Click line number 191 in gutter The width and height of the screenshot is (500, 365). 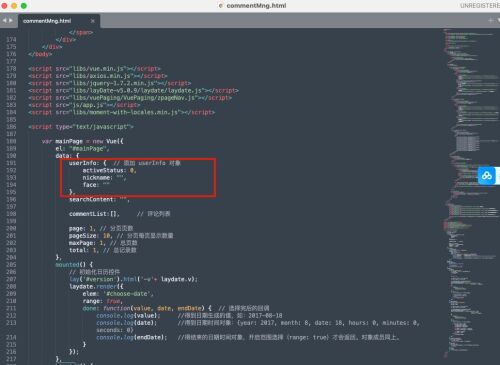11,163
